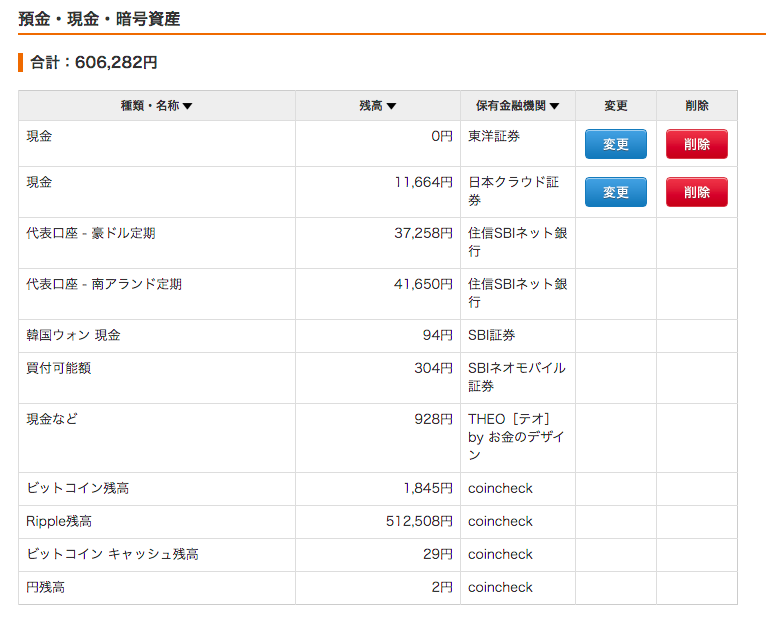Sort by 保有金融機関 column header
The height and width of the screenshot is (618, 766).
coord(517,106)
